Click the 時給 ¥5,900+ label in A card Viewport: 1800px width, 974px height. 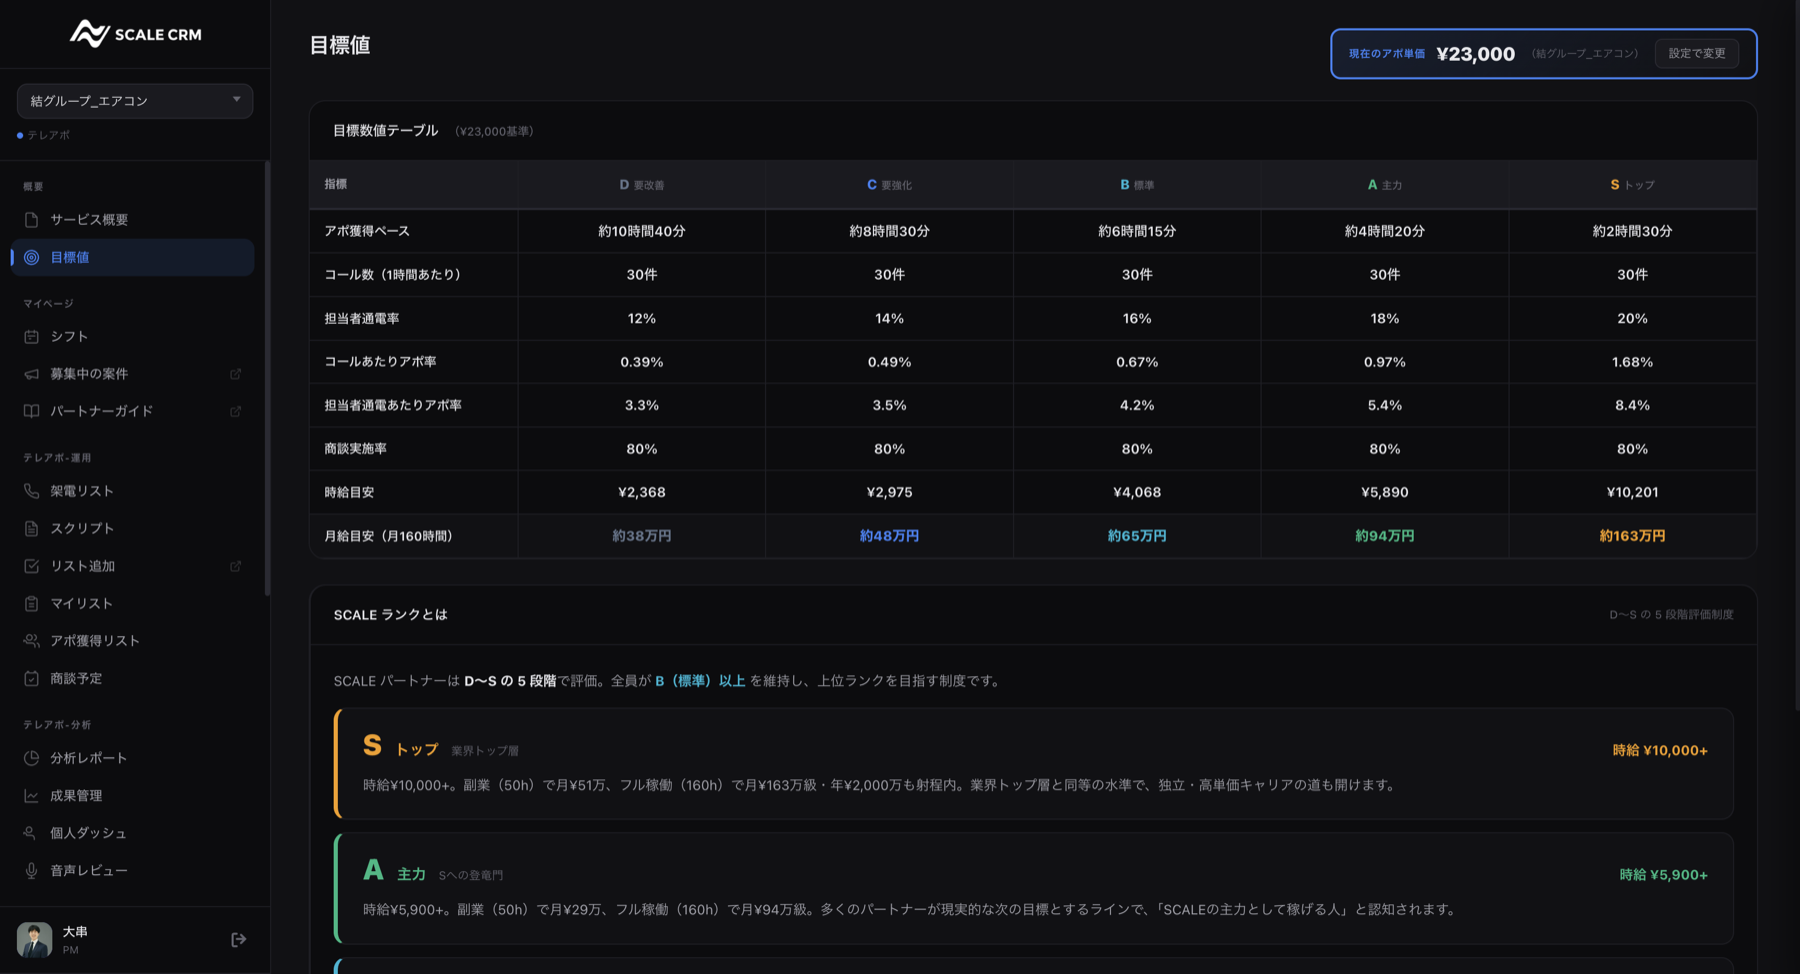1663,875
